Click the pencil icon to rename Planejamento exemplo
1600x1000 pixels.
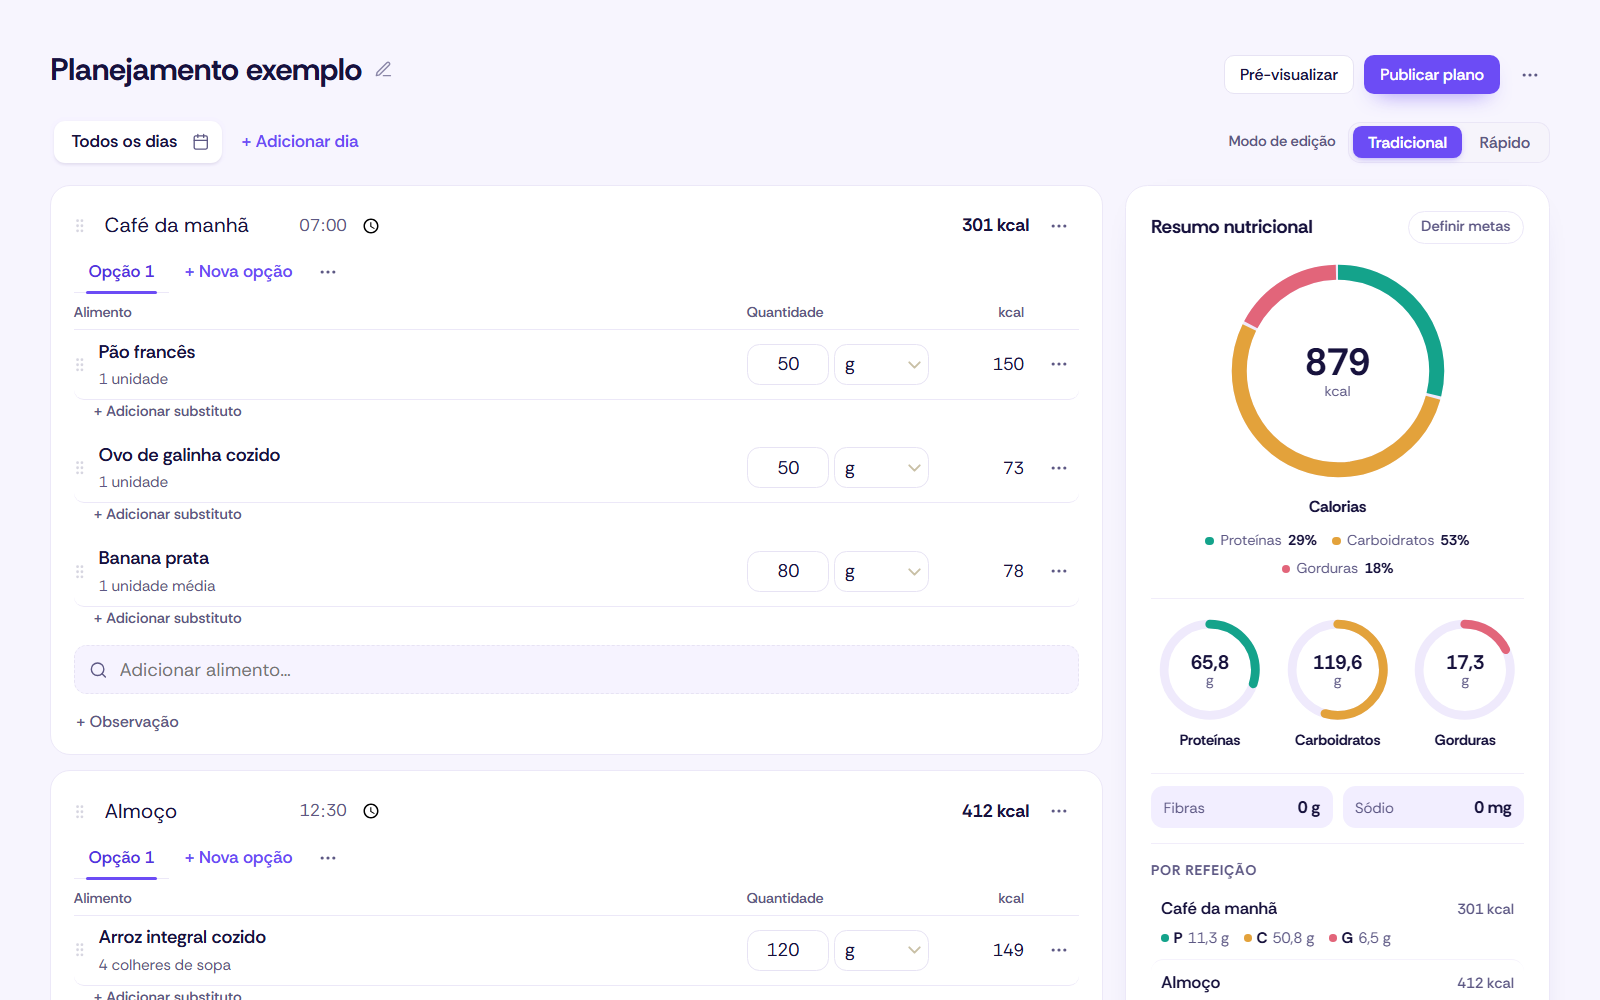383,70
